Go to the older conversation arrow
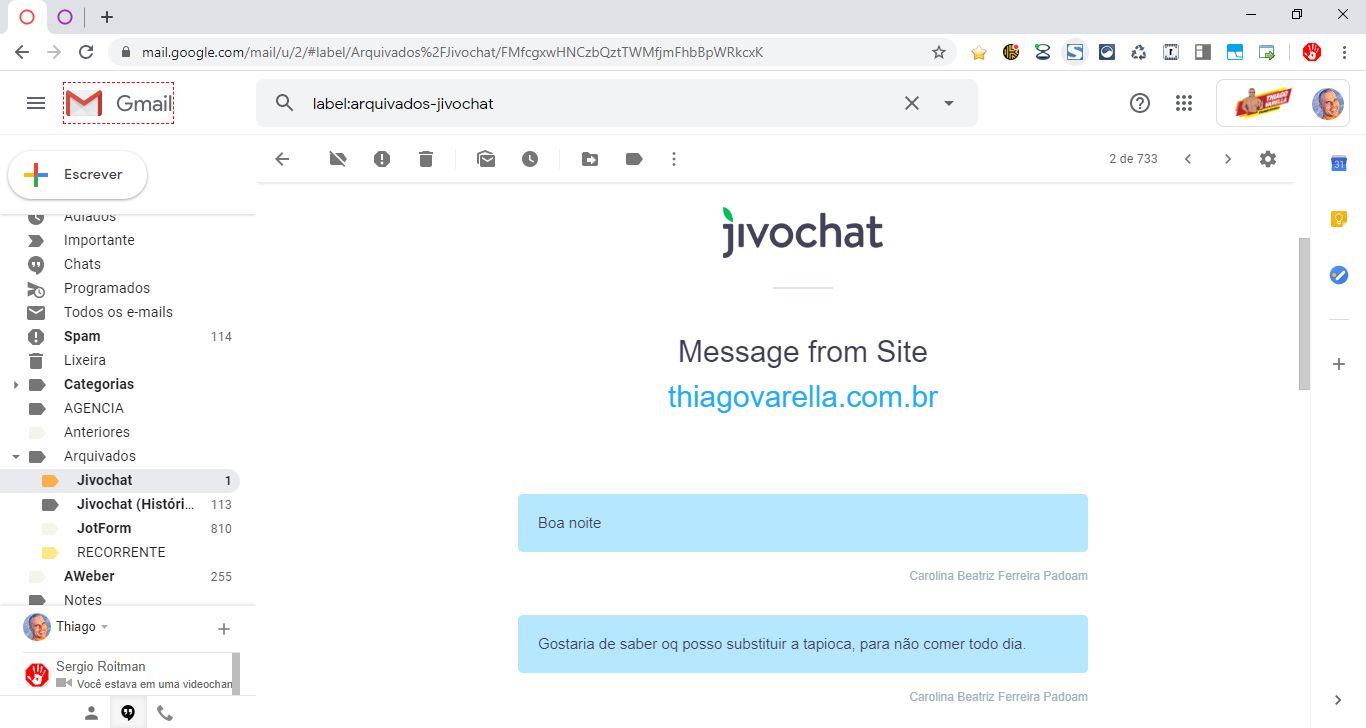 1228,159
